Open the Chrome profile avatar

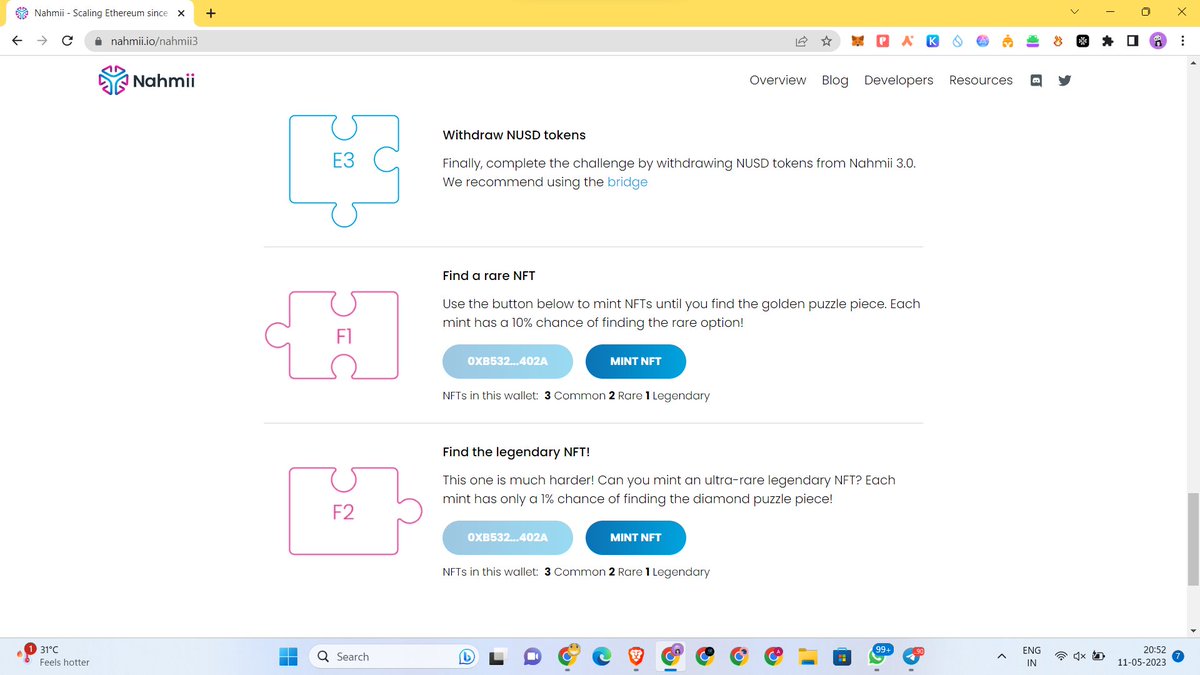click(1158, 41)
